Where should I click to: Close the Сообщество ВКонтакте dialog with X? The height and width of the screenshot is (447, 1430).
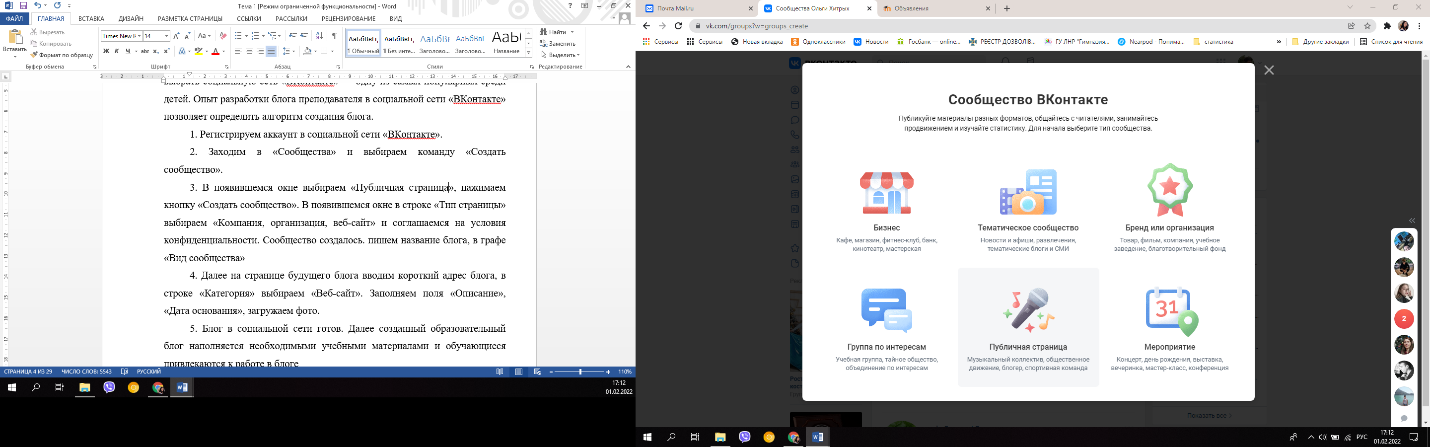click(1269, 70)
